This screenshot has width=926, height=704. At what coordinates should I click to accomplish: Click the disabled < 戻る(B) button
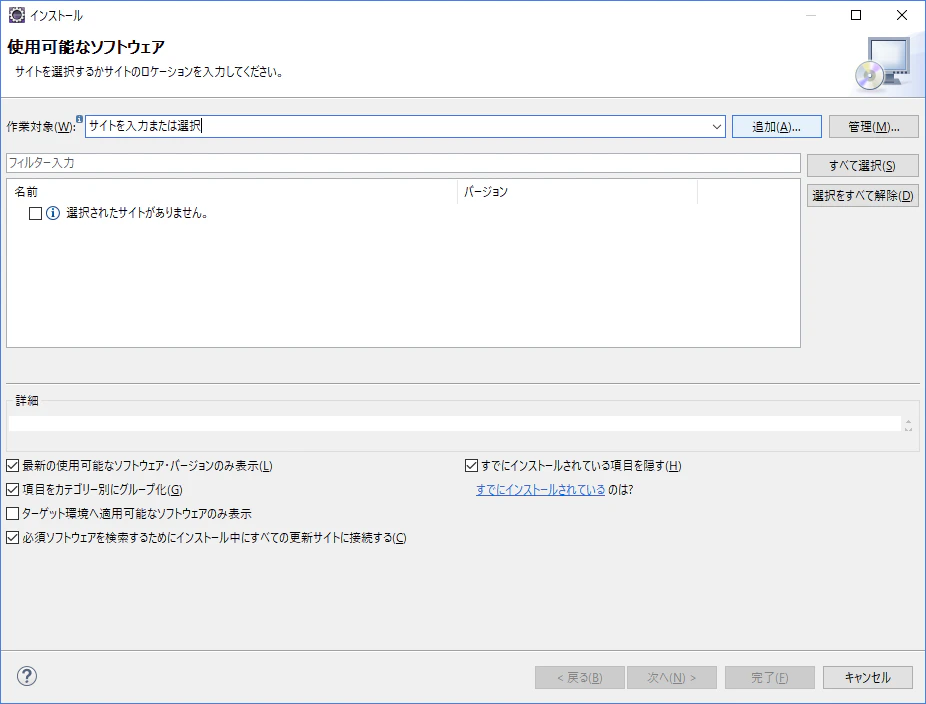click(579, 677)
